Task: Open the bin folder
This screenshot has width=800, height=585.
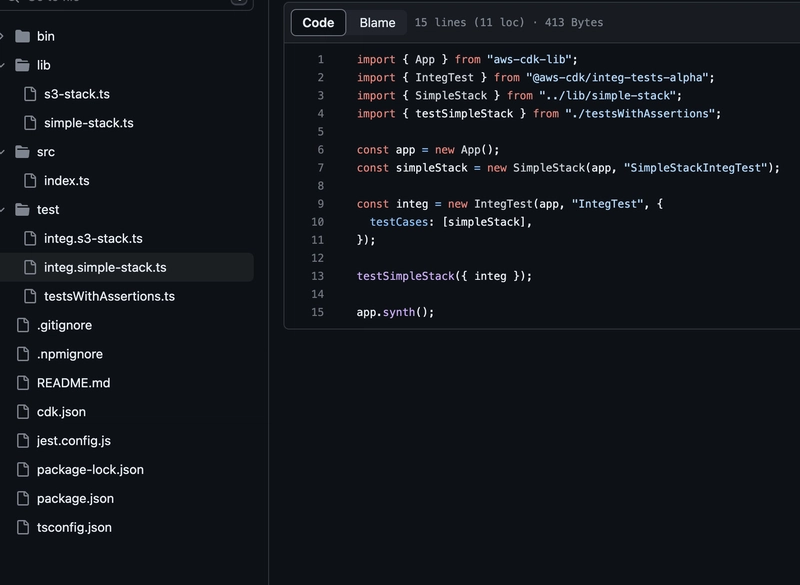Action: point(45,36)
